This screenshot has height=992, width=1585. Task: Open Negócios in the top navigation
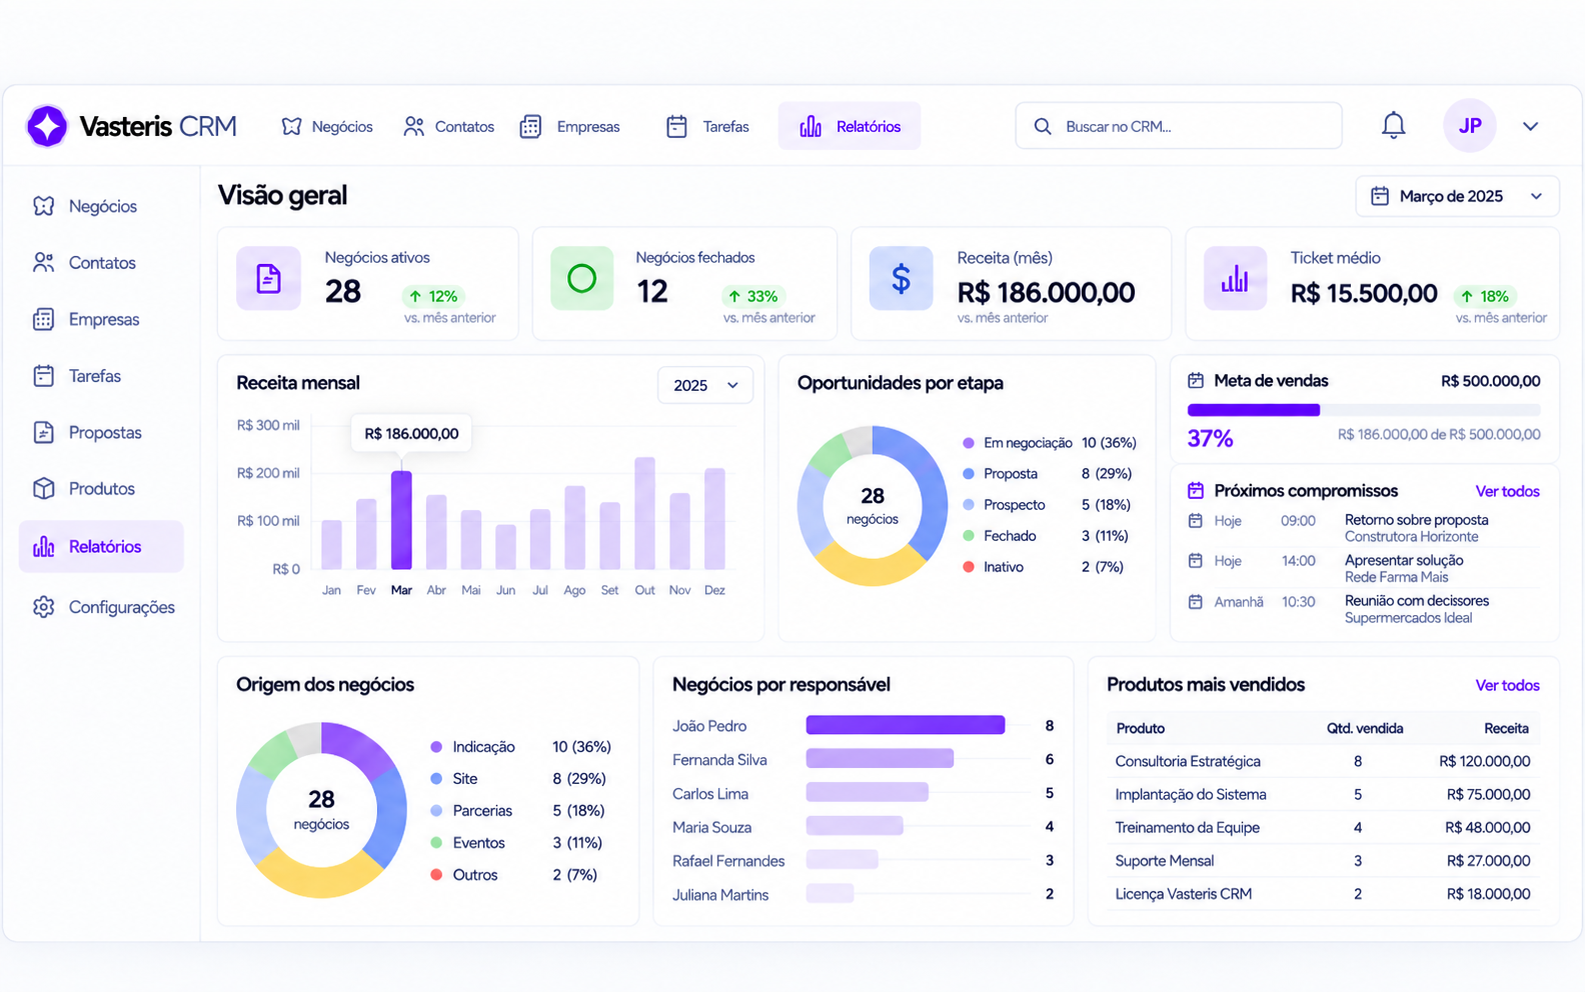click(x=327, y=127)
